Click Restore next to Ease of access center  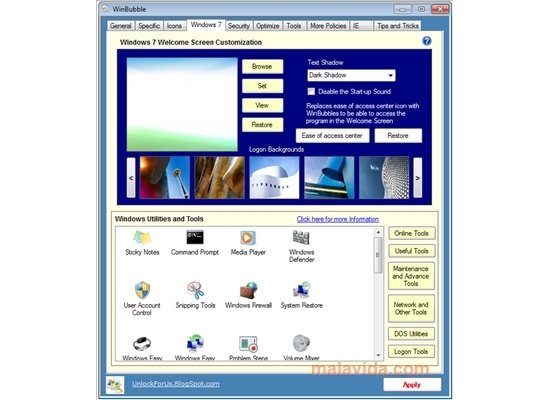tap(398, 135)
